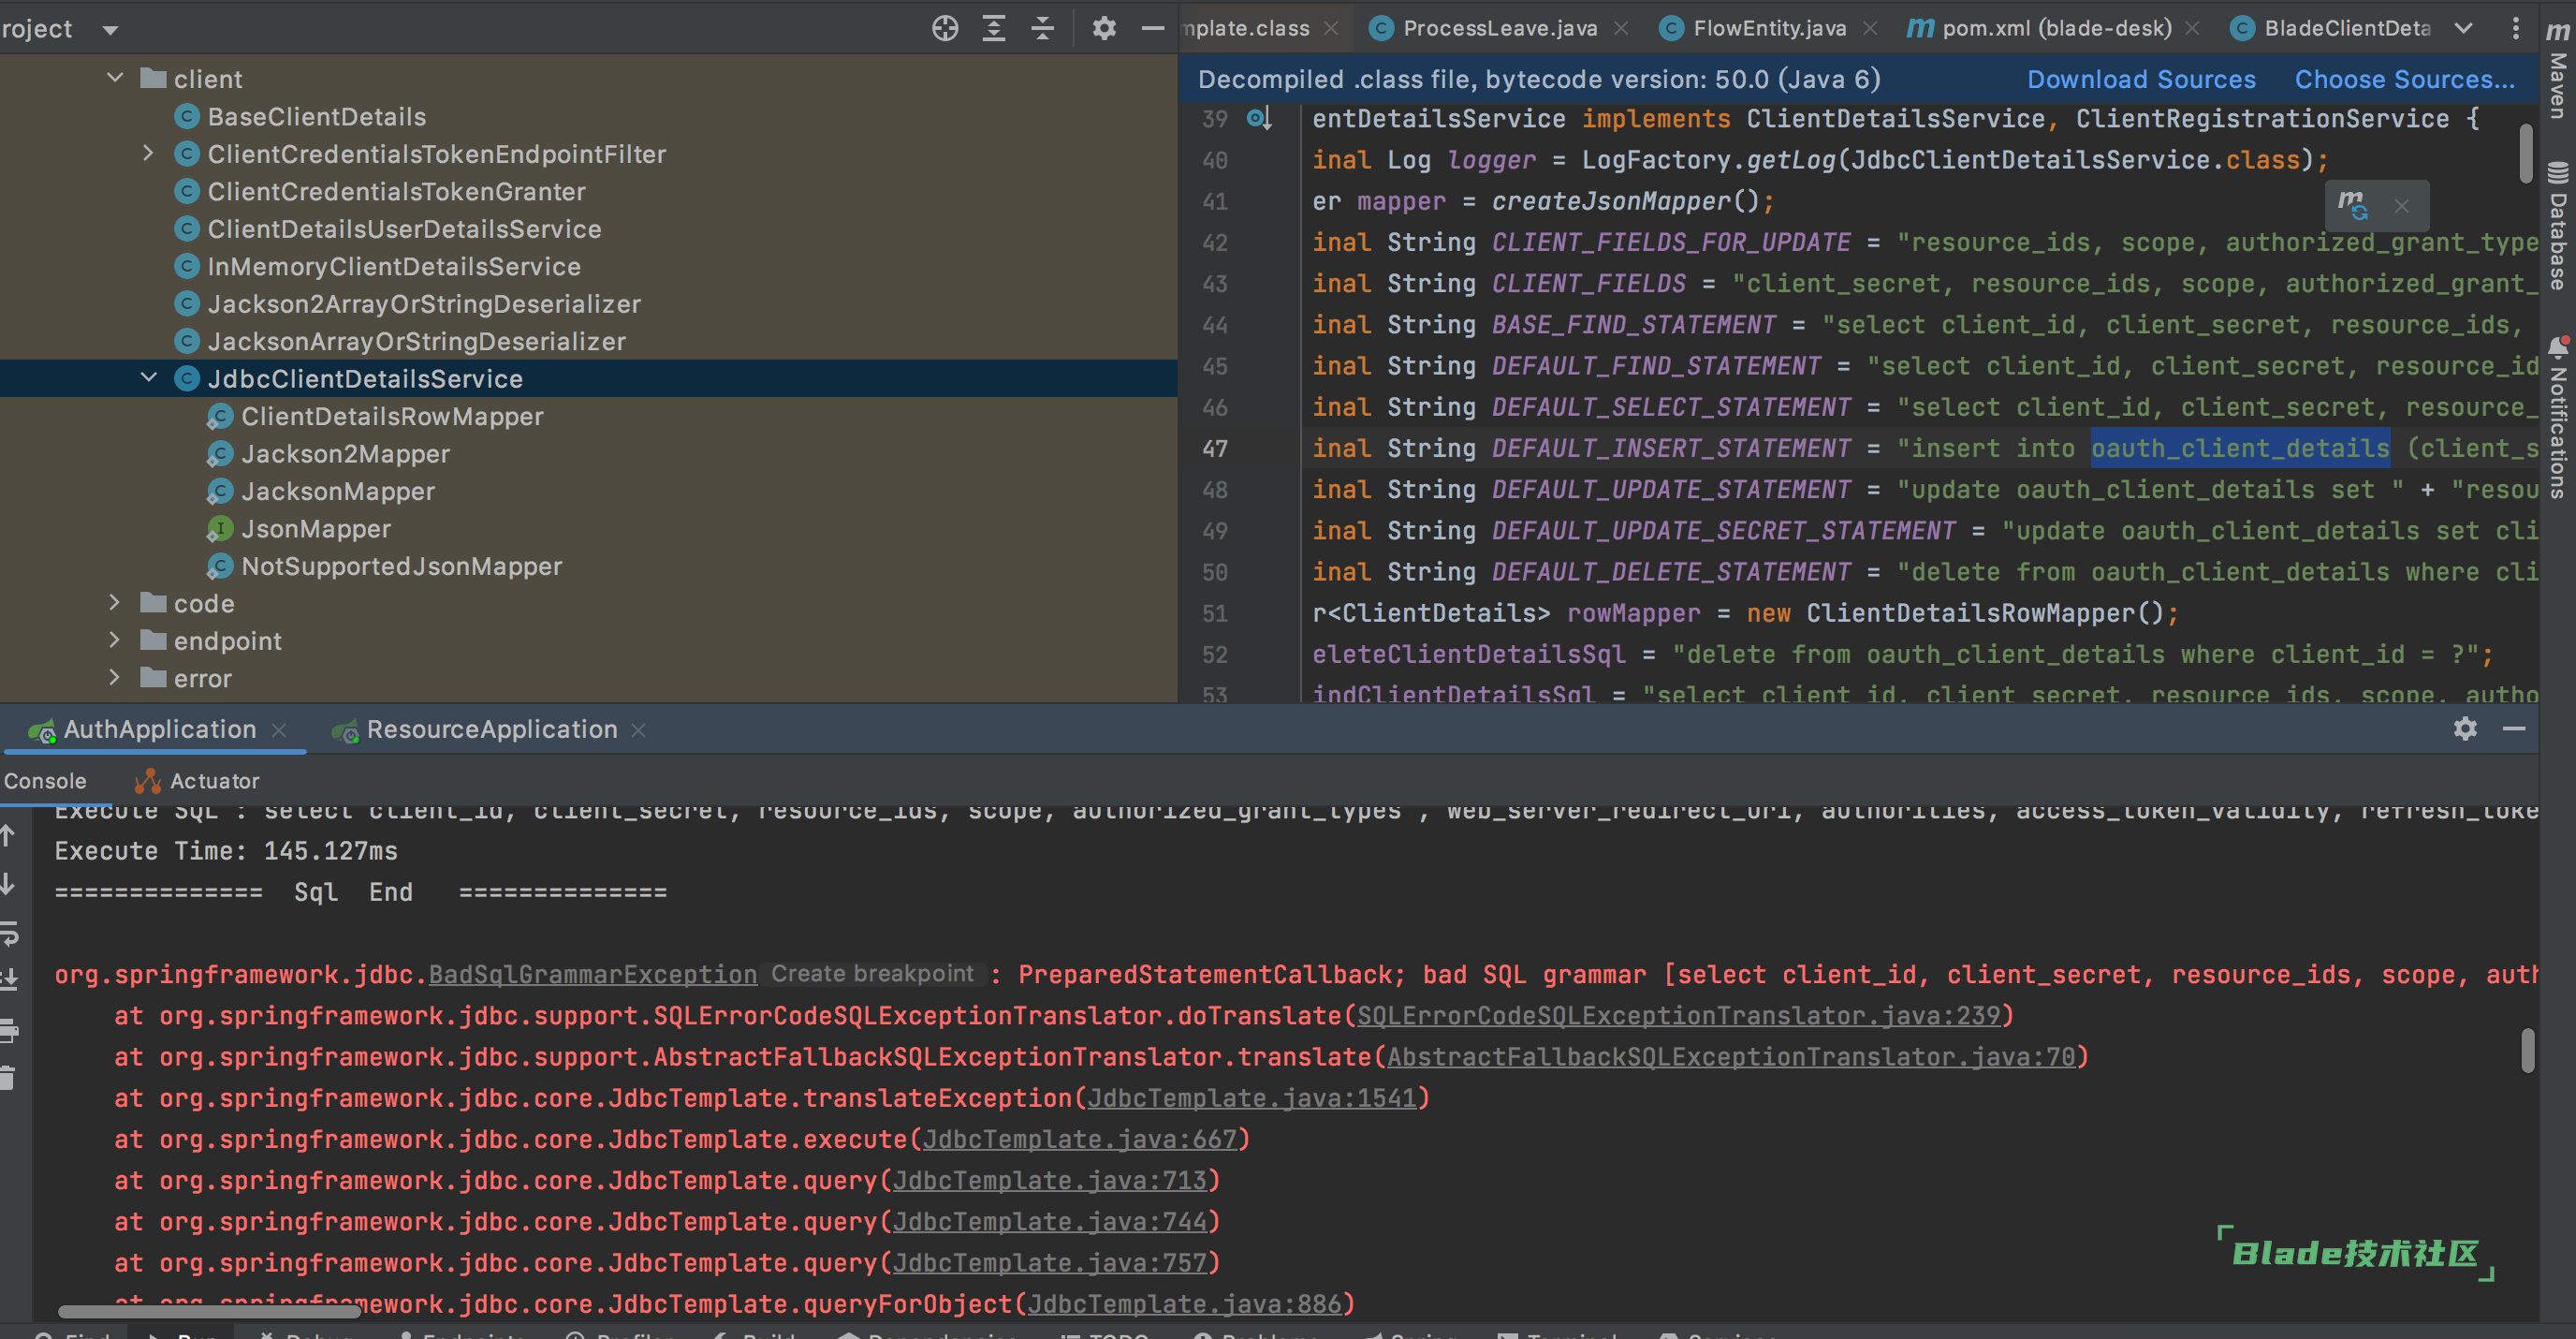Open the Actuator sub-tab

click(x=197, y=780)
